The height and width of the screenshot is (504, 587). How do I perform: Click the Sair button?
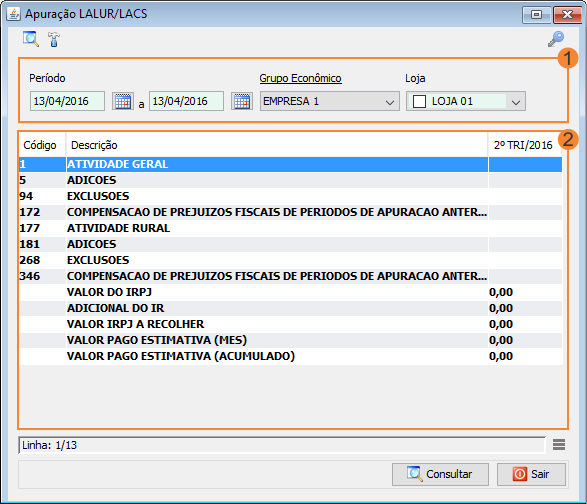pos(531,474)
